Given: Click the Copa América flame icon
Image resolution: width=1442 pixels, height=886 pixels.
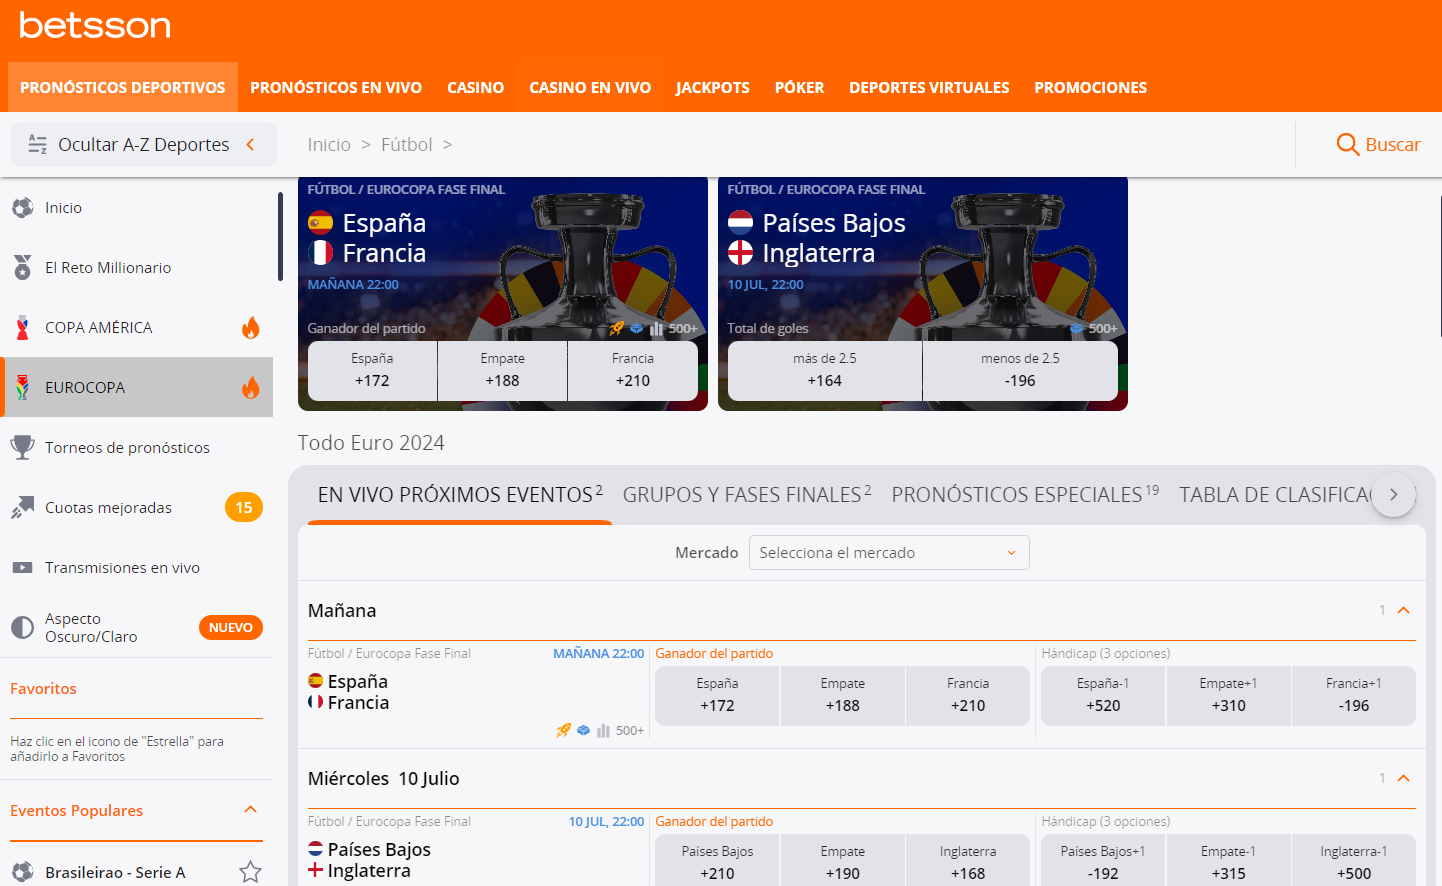Looking at the screenshot, I should pos(251,327).
